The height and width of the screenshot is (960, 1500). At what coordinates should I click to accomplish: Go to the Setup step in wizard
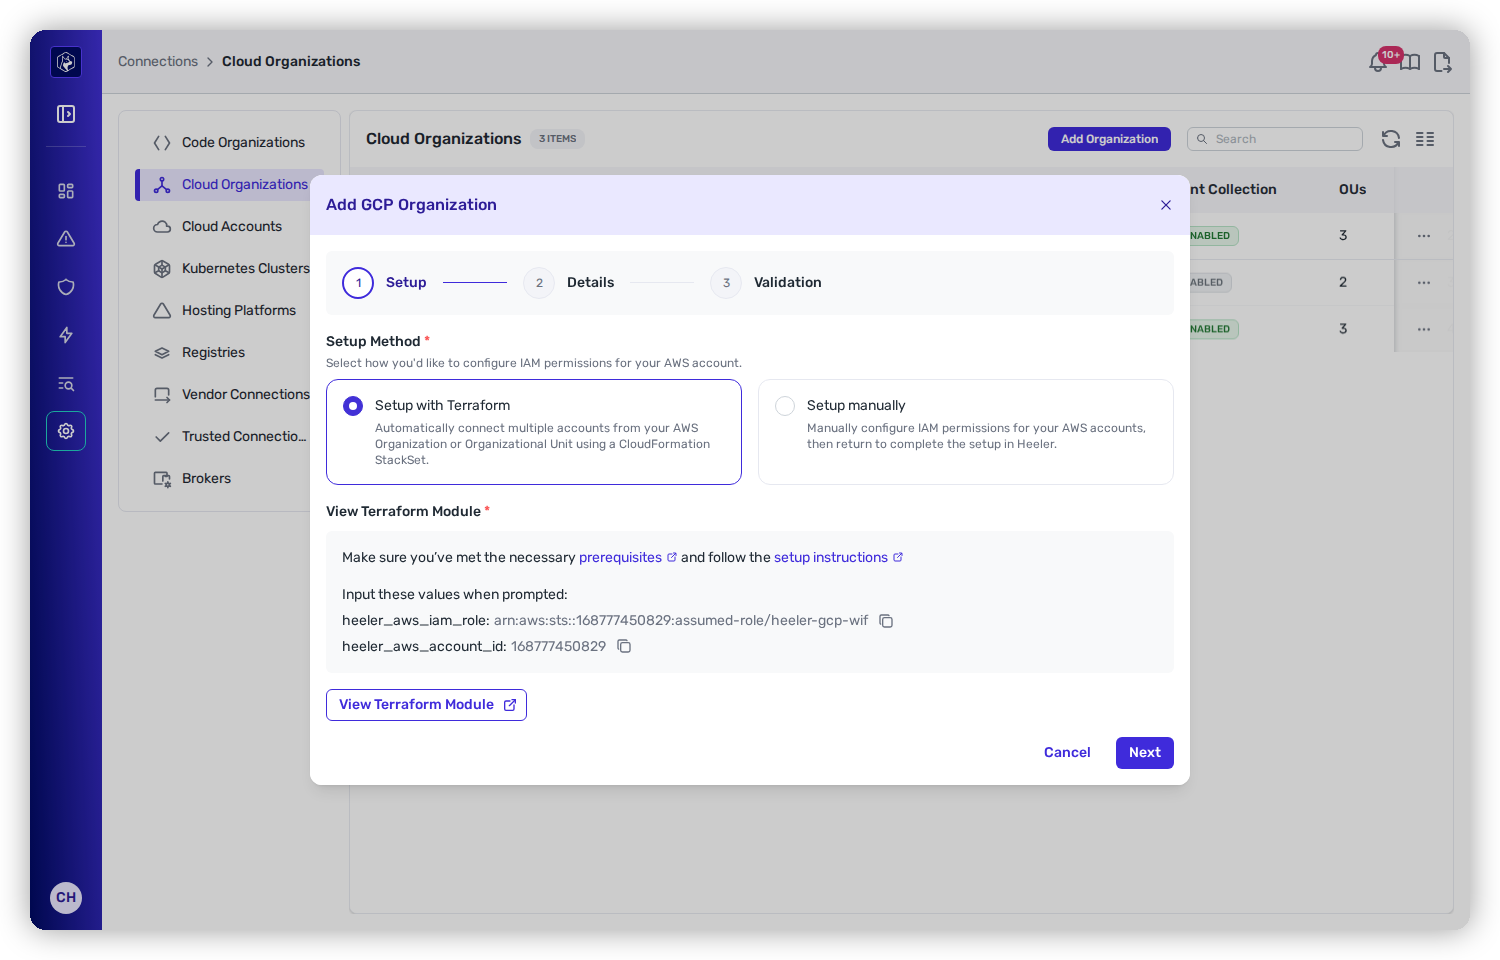(385, 283)
